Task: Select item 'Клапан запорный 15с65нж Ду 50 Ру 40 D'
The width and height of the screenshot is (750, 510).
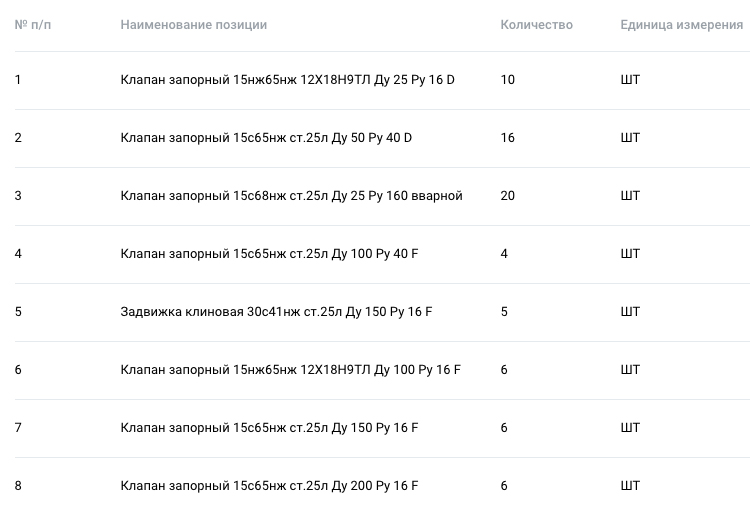Action: tap(266, 138)
